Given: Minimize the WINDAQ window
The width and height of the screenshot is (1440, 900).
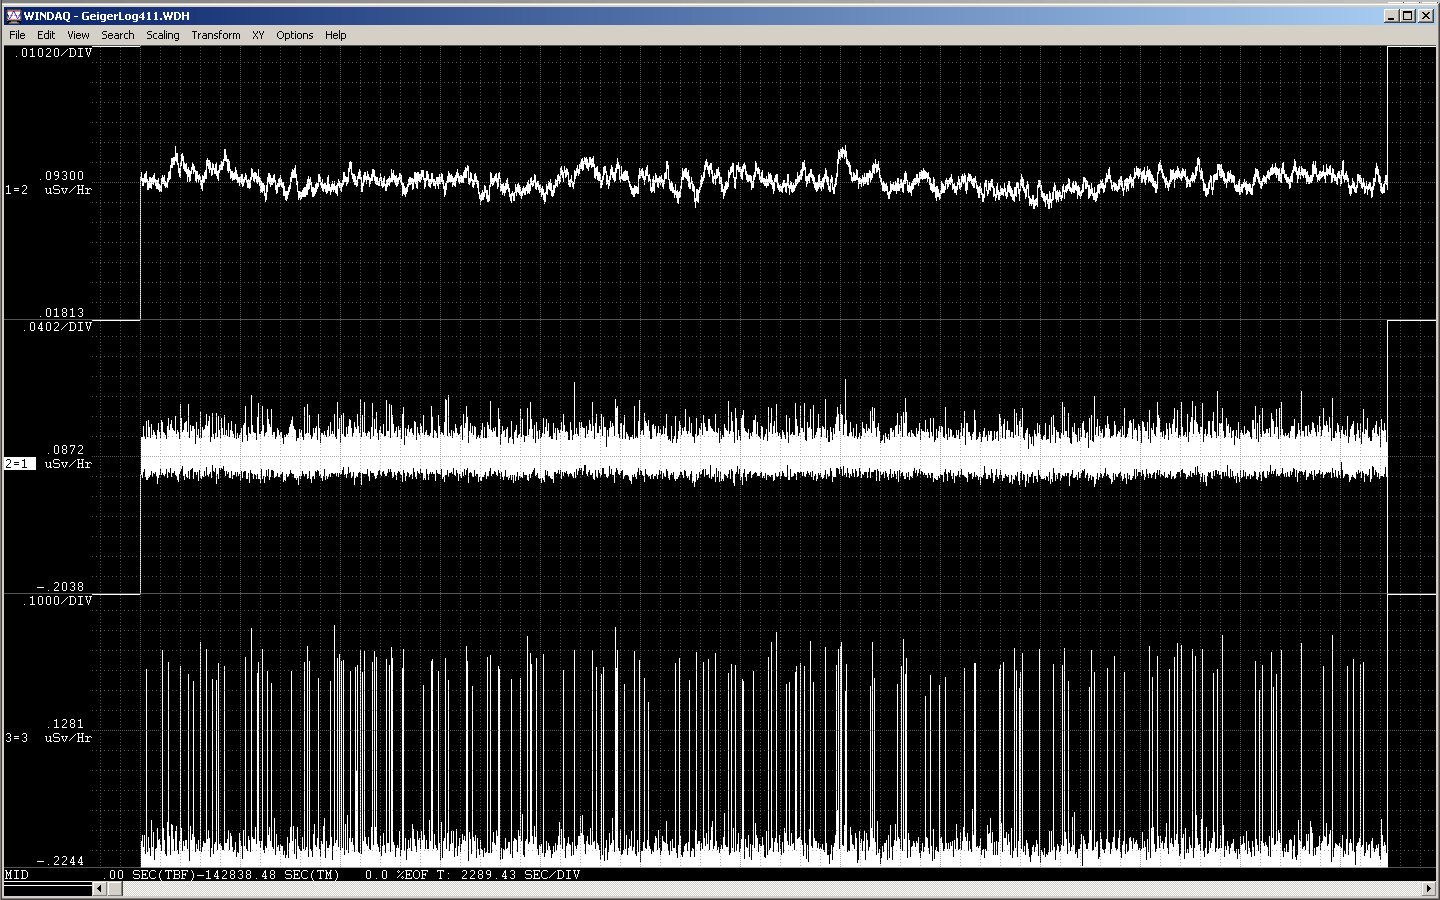Looking at the screenshot, I should coord(1391,15).
